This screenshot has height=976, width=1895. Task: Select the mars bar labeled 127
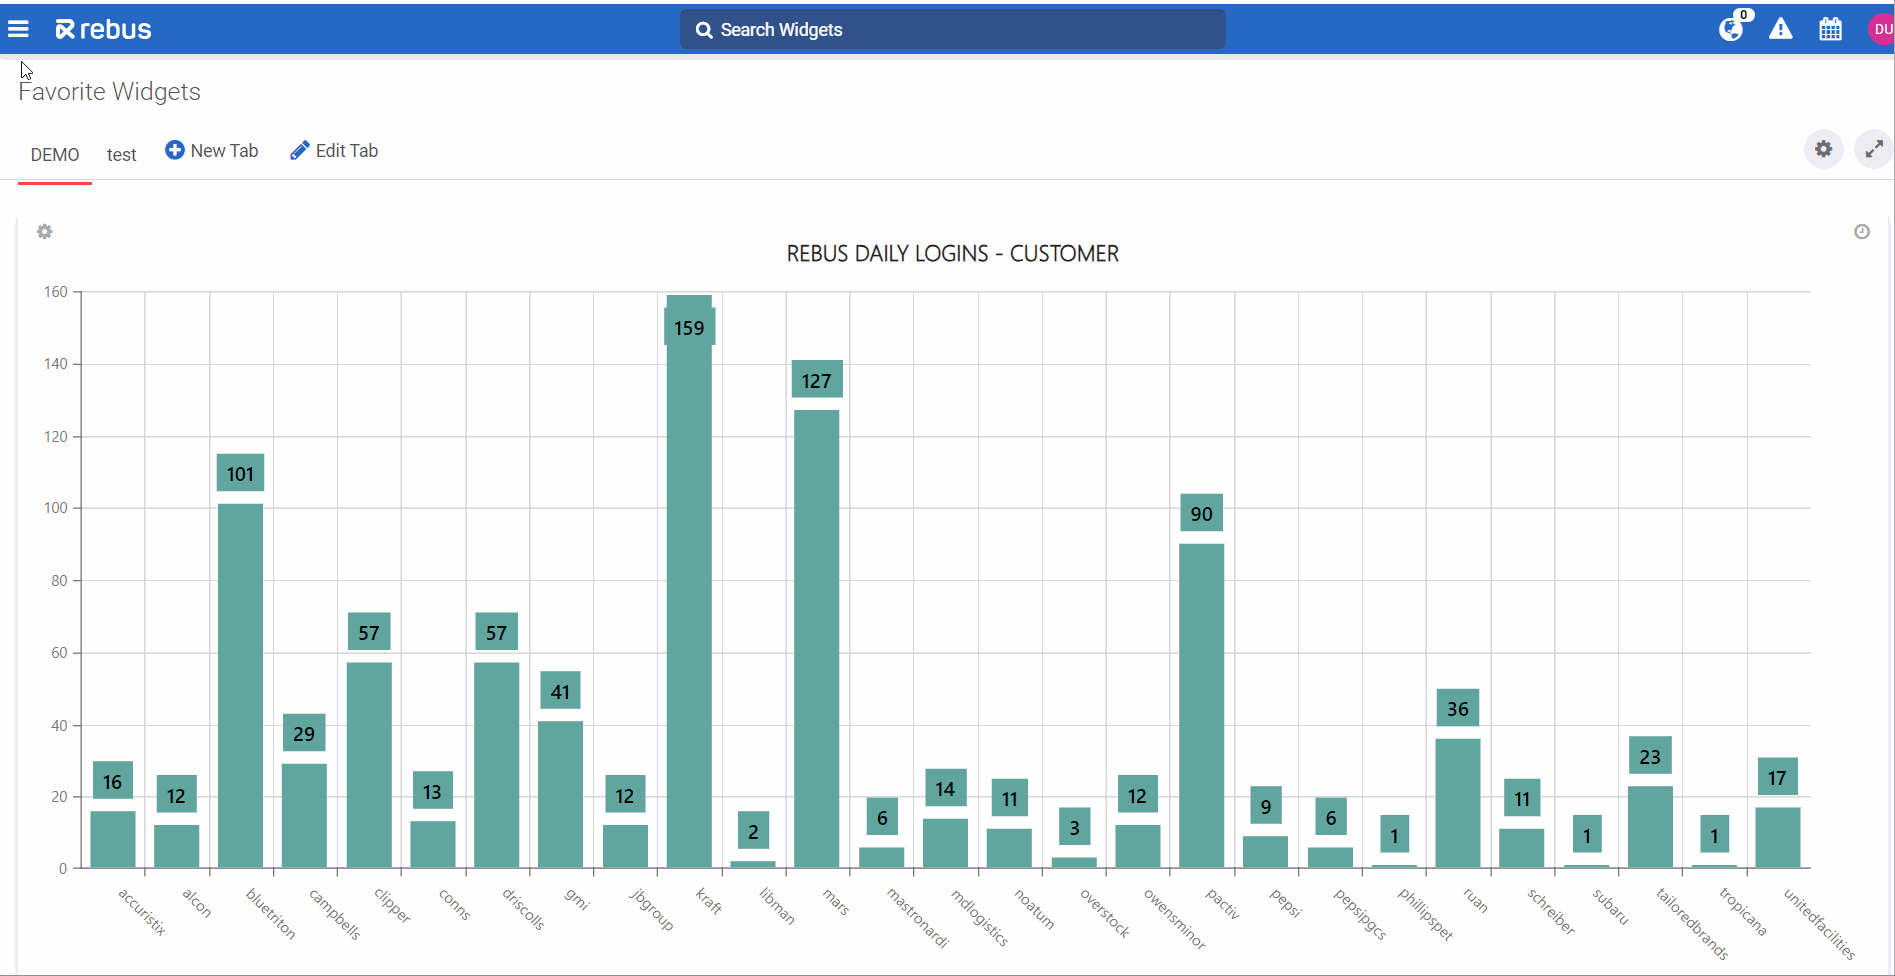tap(816, 640)
